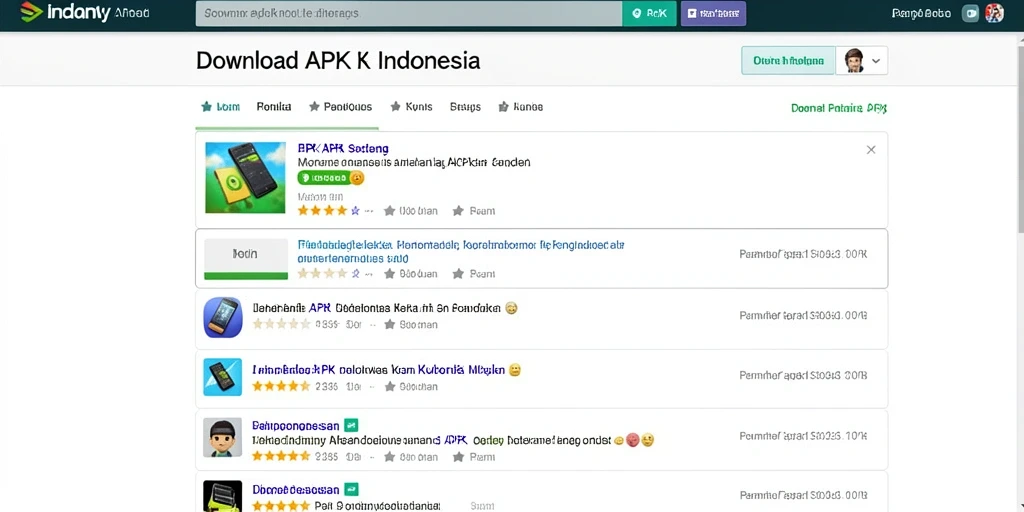Click the gray Pami star in the Bahpoonoesan row
This screenshot has height=512, width=1024.
(x=458, y=457)
